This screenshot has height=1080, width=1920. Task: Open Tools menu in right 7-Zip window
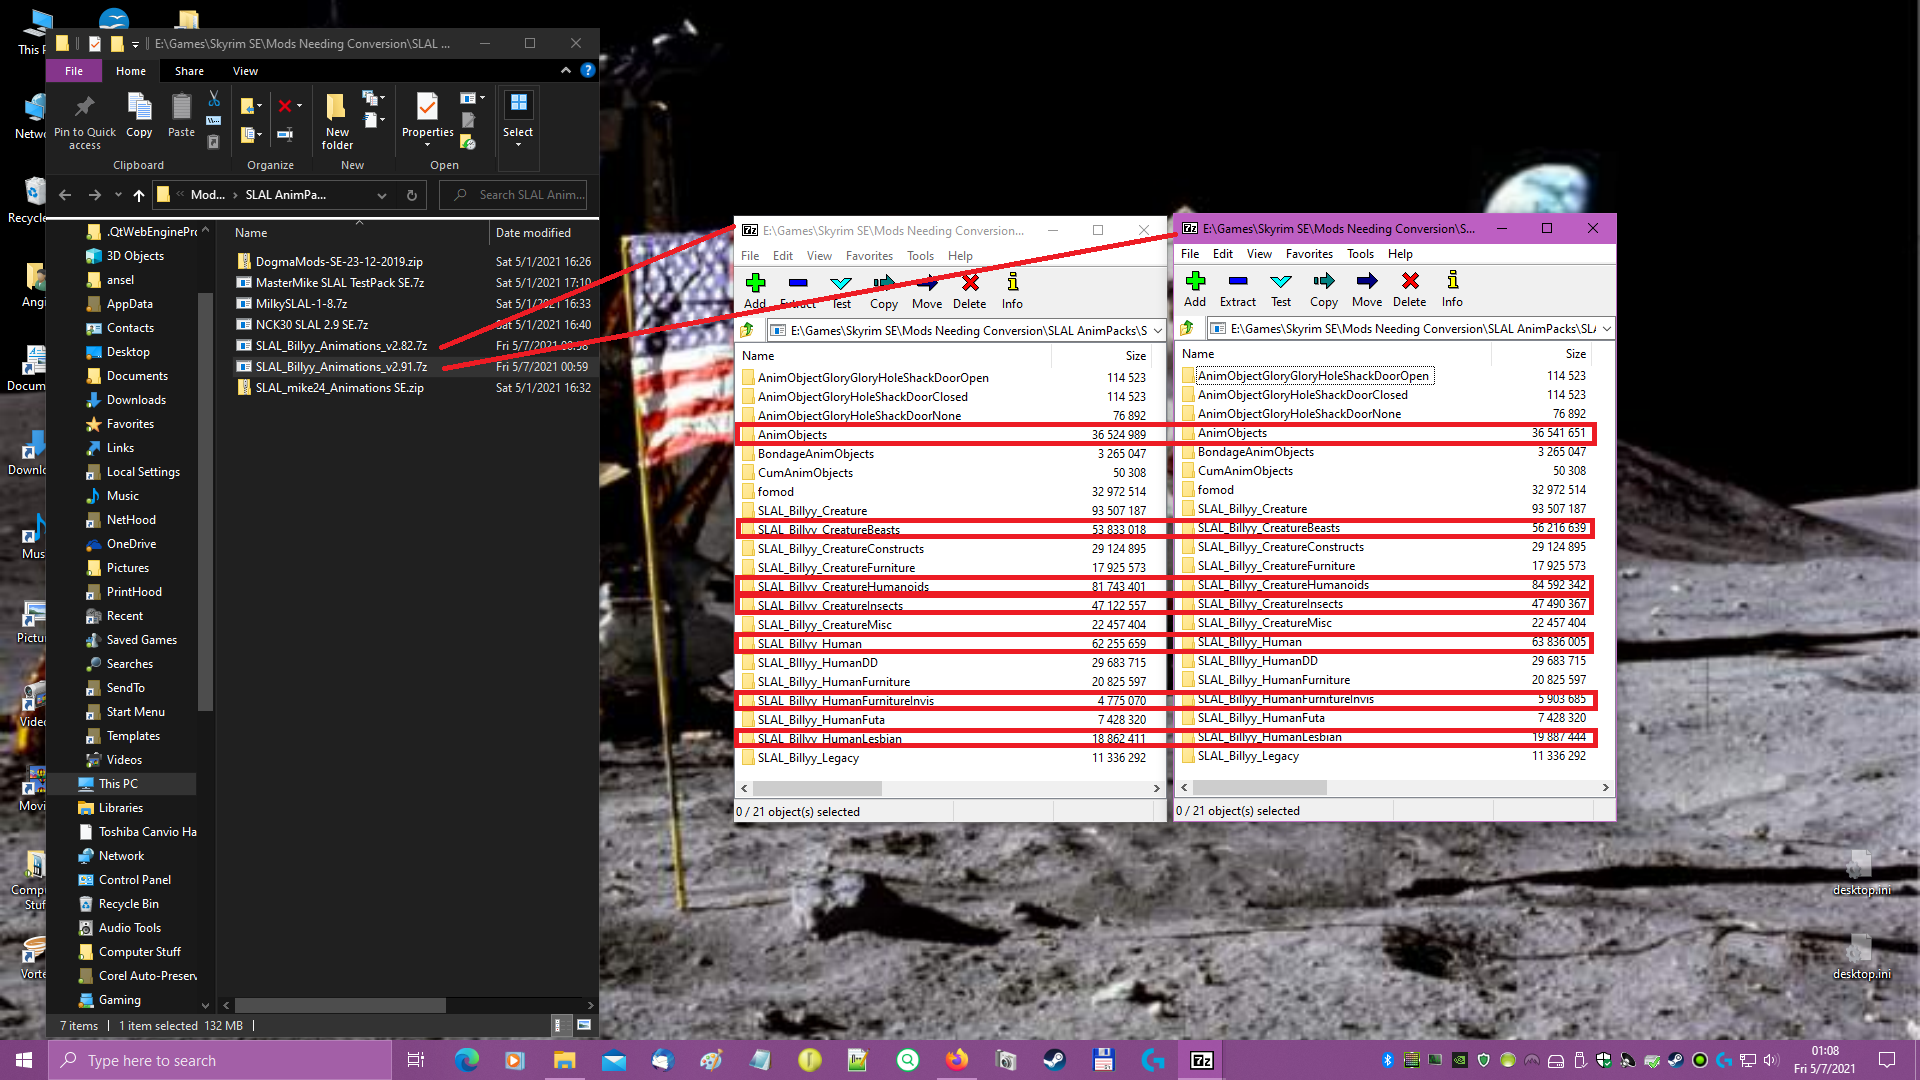coord(1360,254)
